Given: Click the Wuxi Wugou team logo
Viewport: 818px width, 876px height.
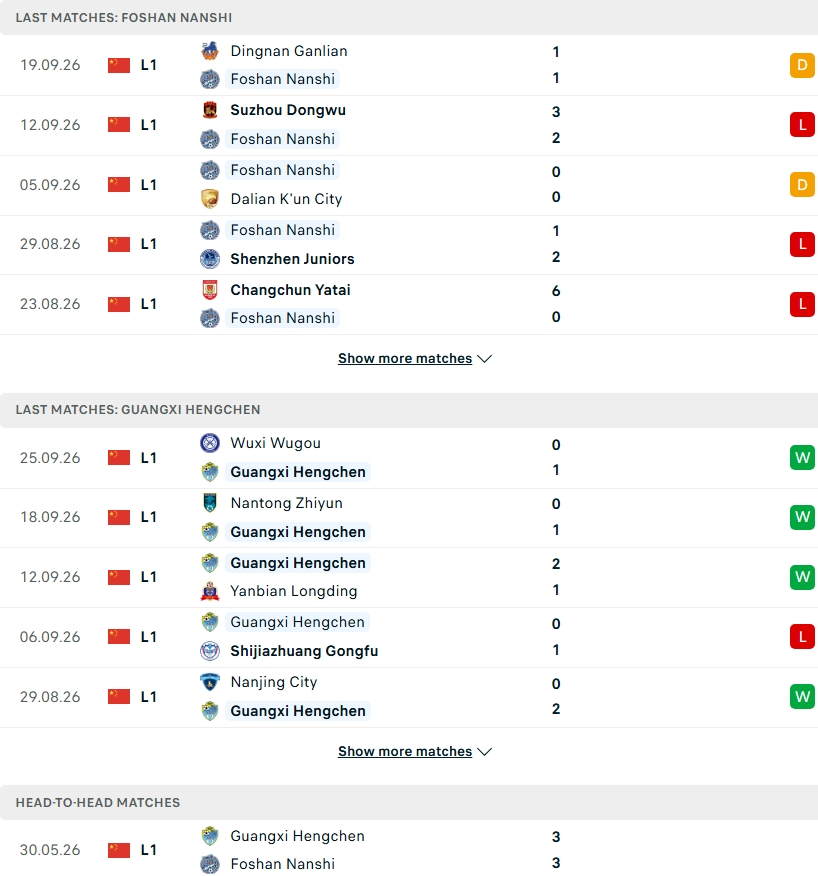Looking at the screenshot, I should (210, 443).
